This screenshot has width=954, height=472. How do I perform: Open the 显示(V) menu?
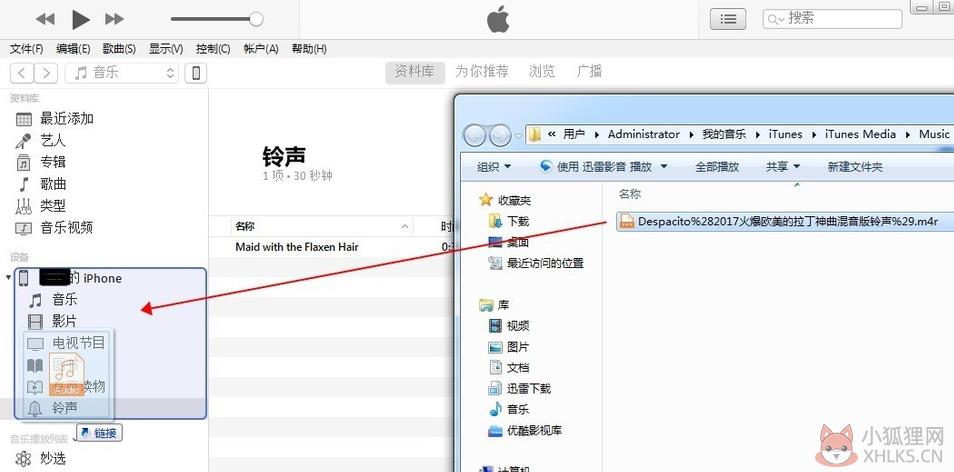click(x=166, y=49)
